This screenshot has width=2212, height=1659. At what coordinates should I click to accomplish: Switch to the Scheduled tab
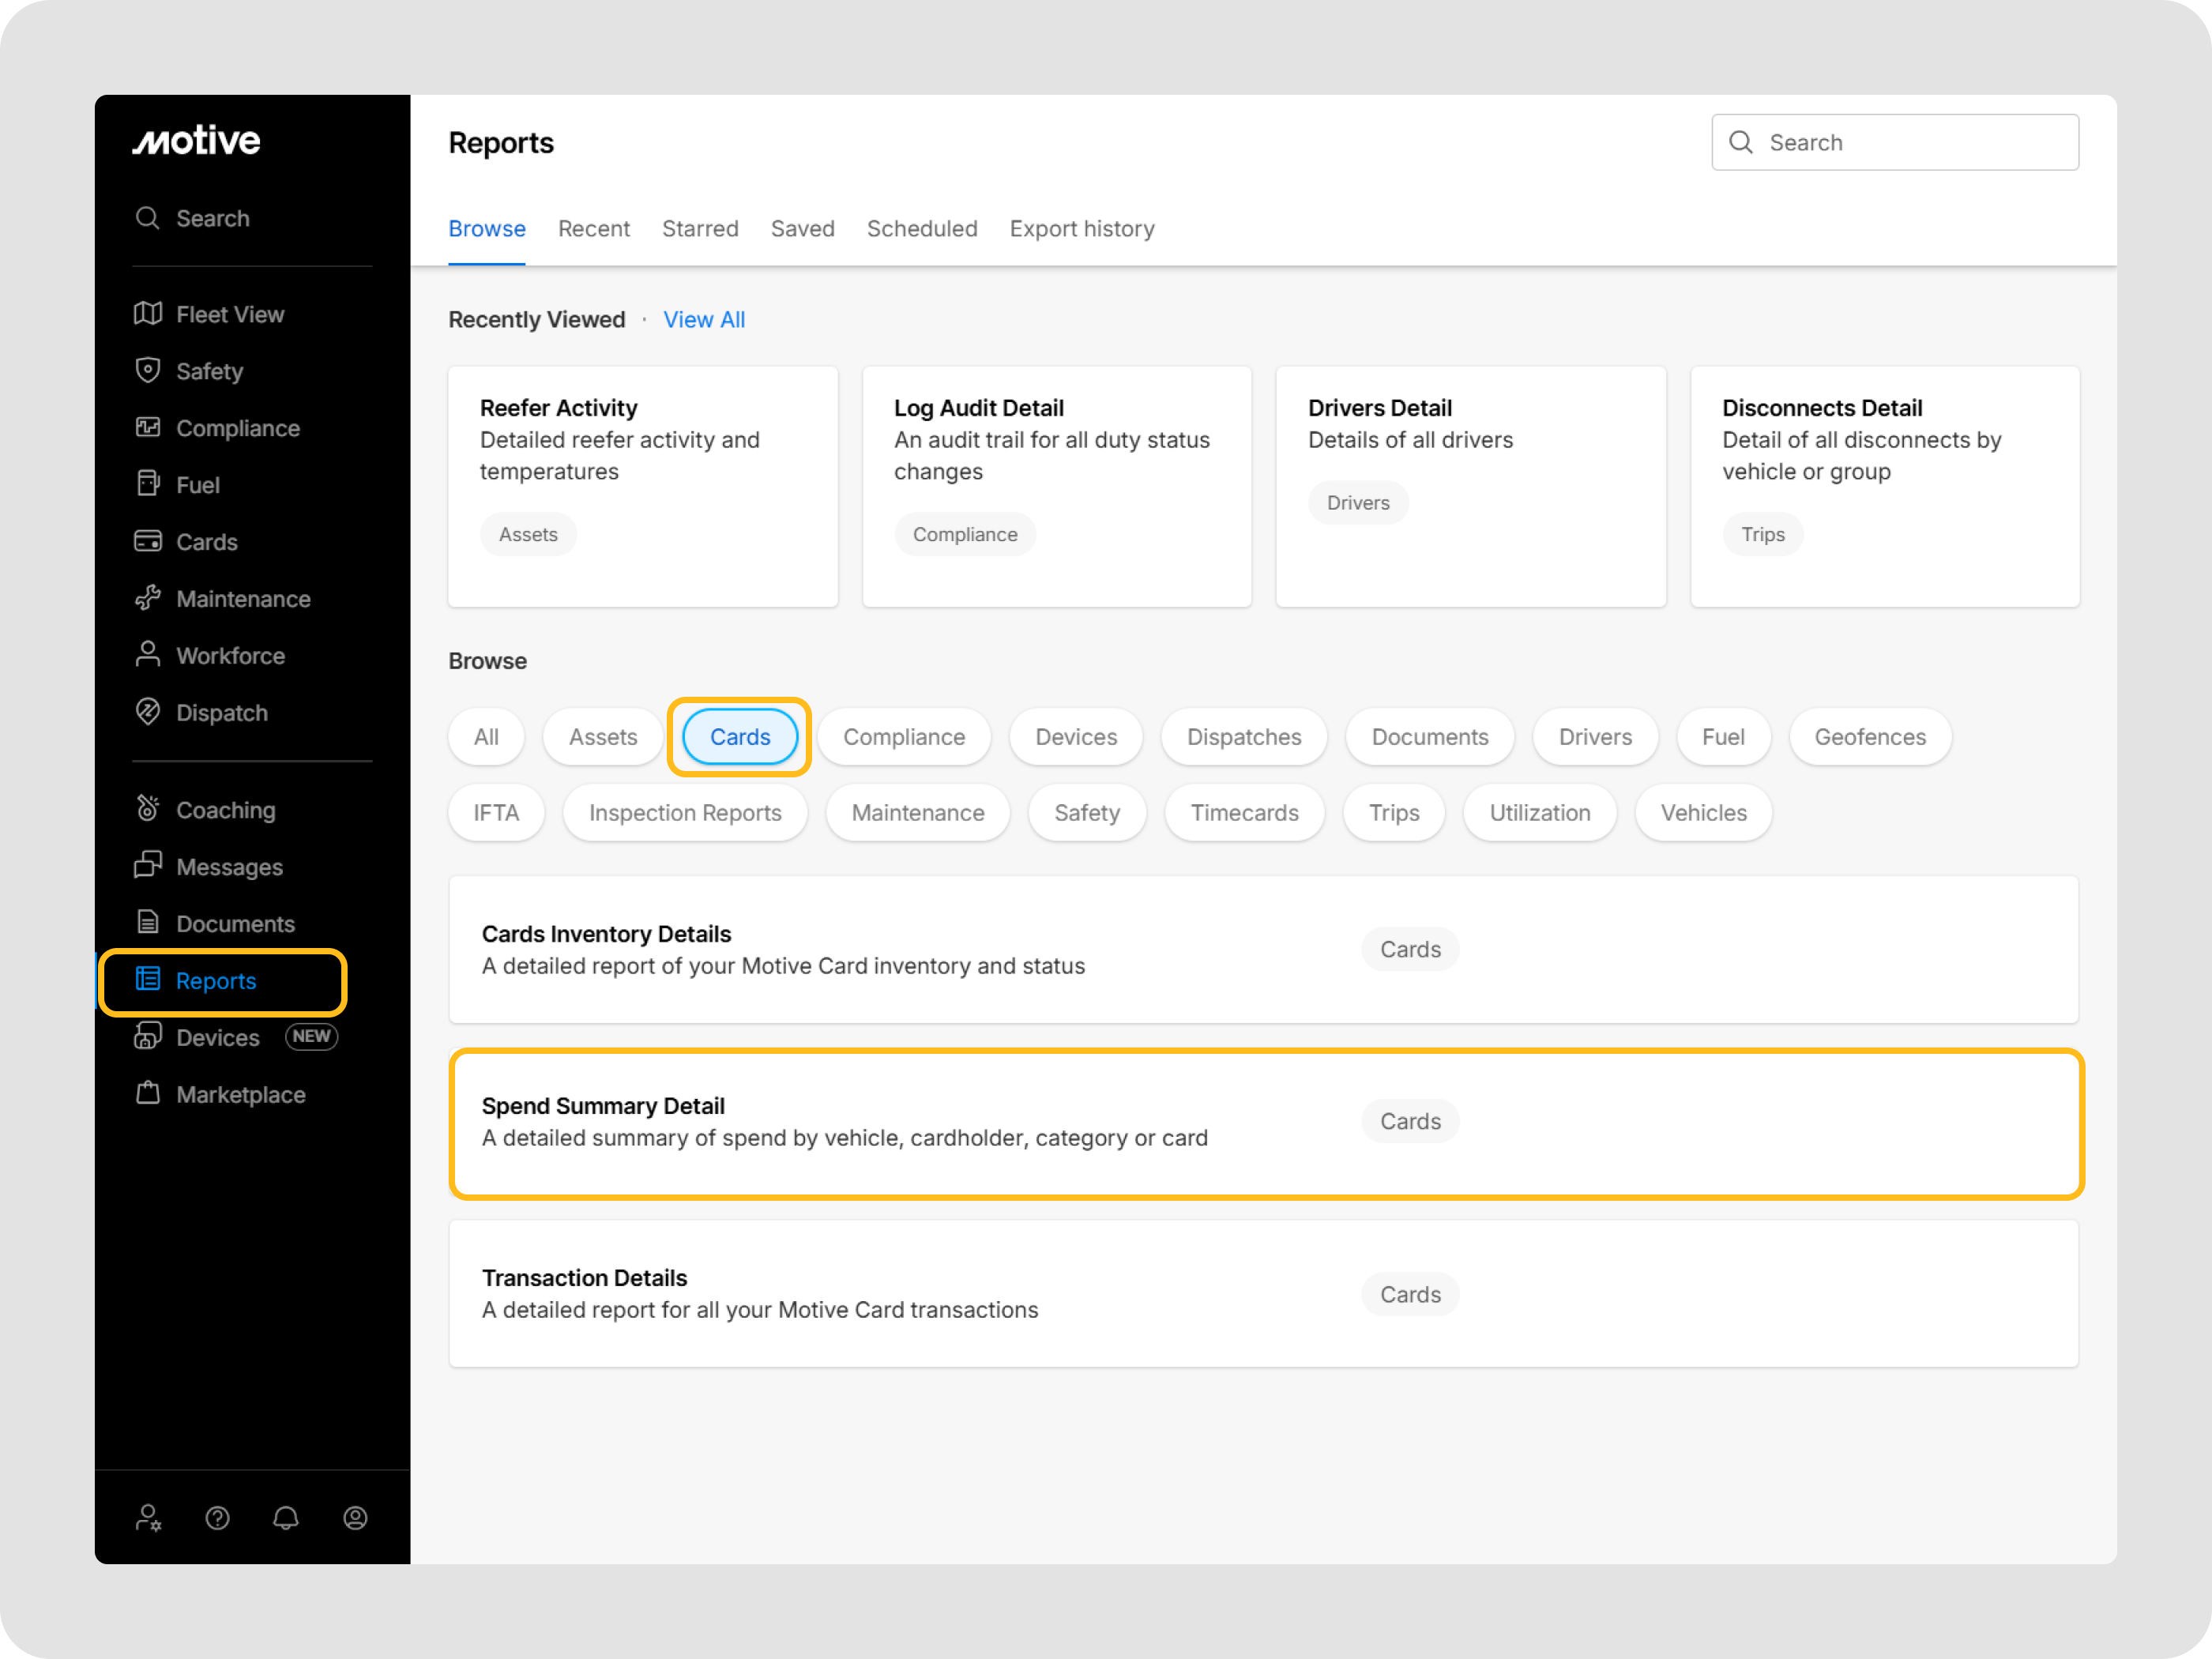tap(921, 229)
